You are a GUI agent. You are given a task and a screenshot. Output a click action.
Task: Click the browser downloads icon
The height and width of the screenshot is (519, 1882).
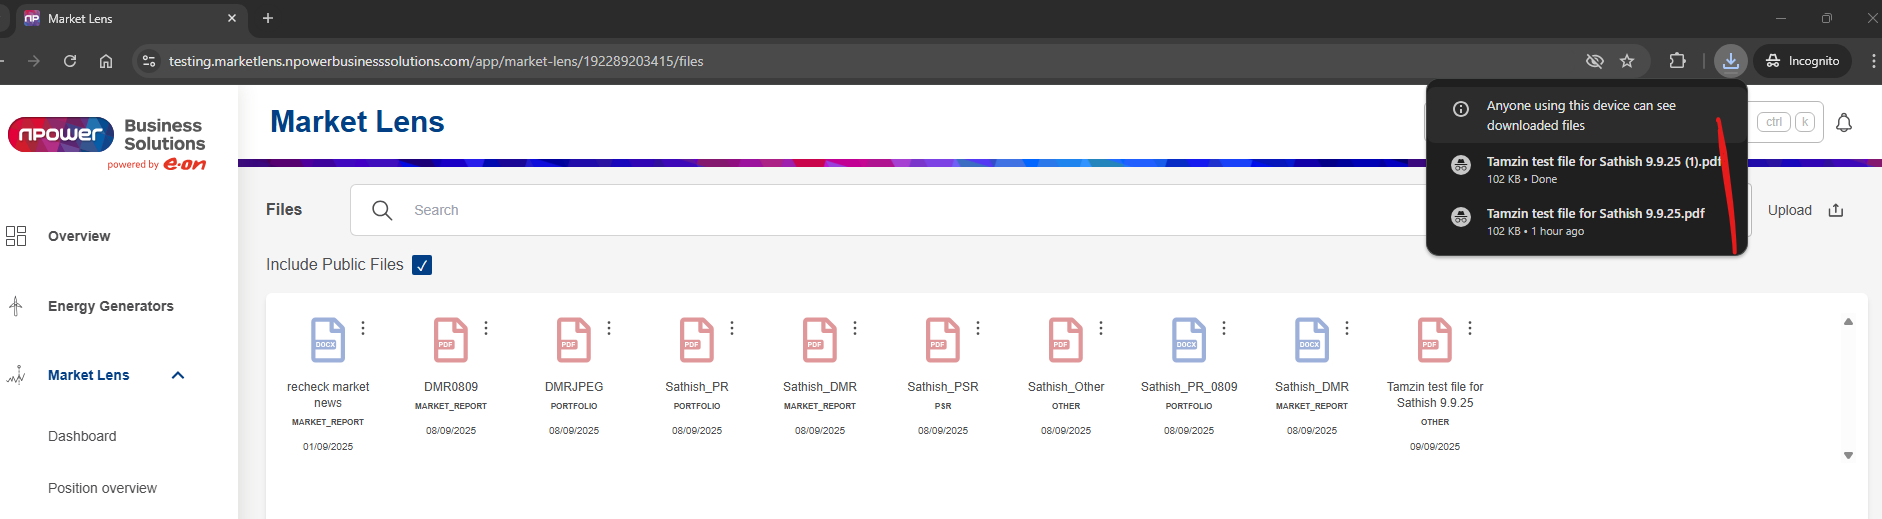tap(1730, 61)
